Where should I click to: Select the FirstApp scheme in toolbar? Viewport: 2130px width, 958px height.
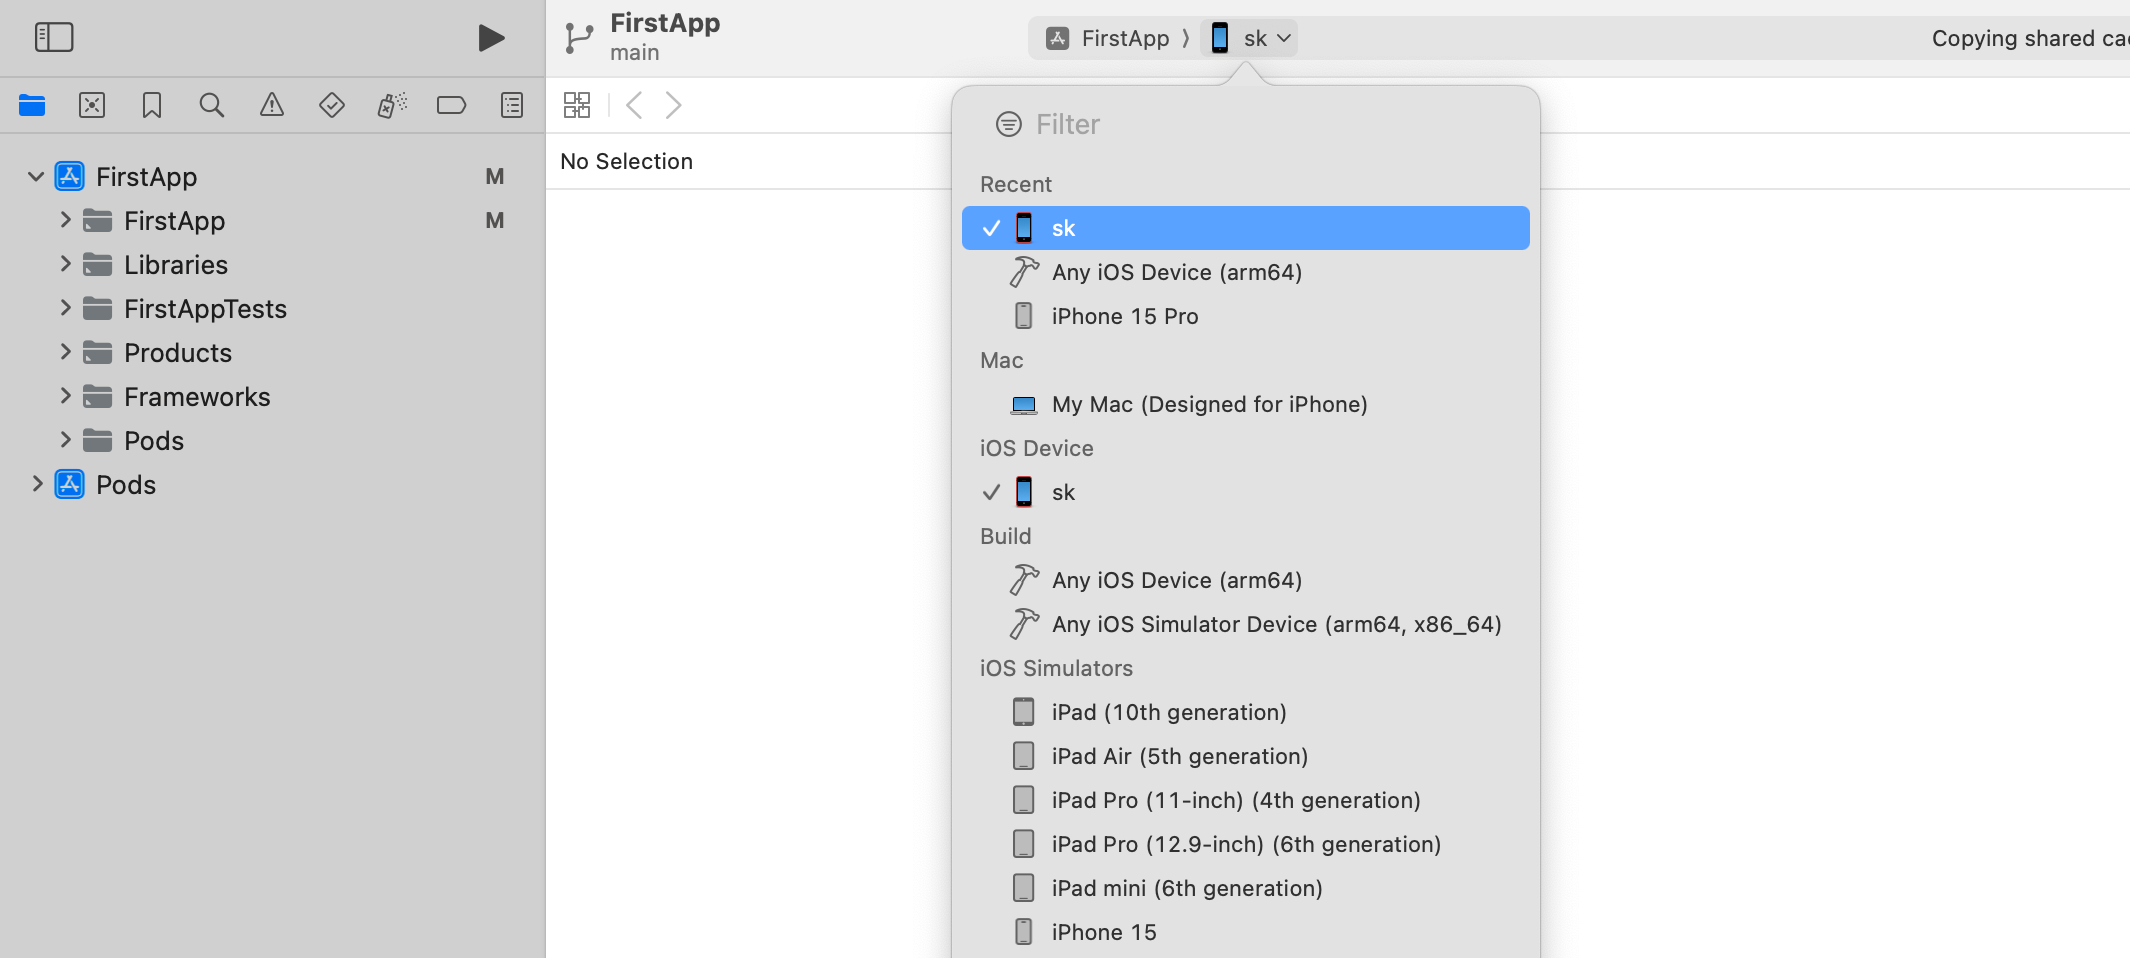point(1107,38)
